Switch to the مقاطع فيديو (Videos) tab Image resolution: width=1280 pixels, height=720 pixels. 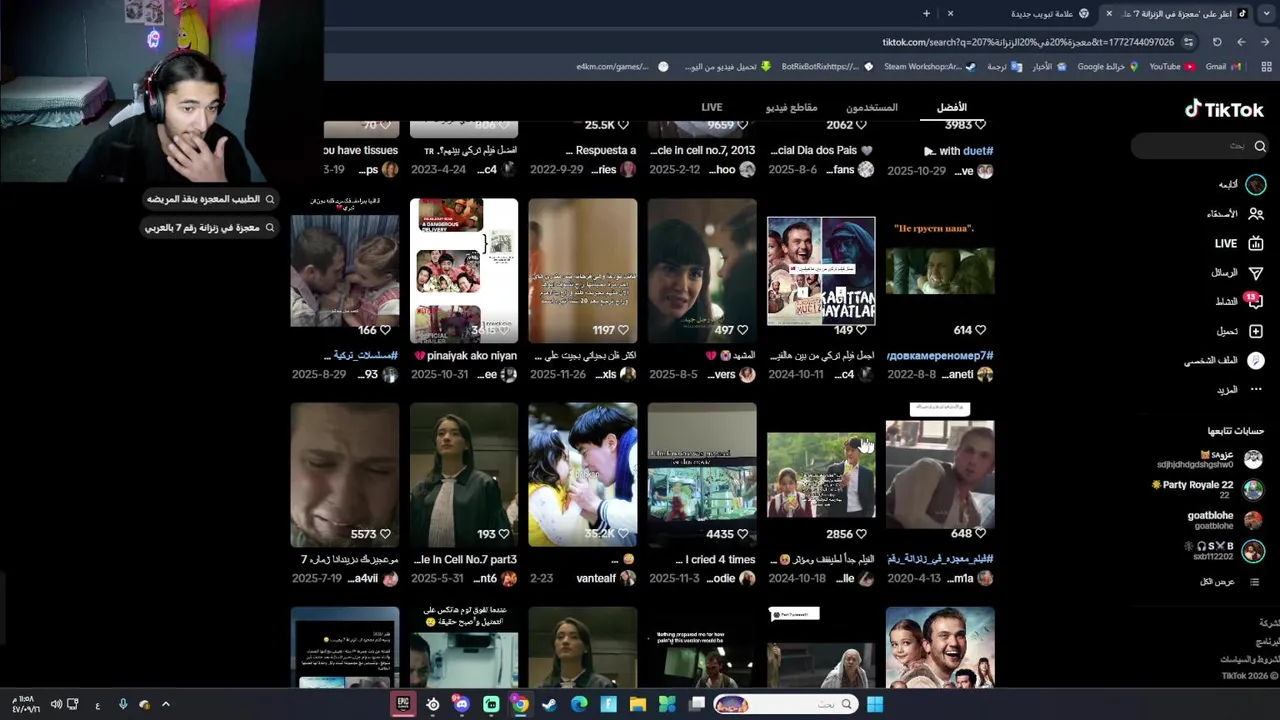pos(791,107)
